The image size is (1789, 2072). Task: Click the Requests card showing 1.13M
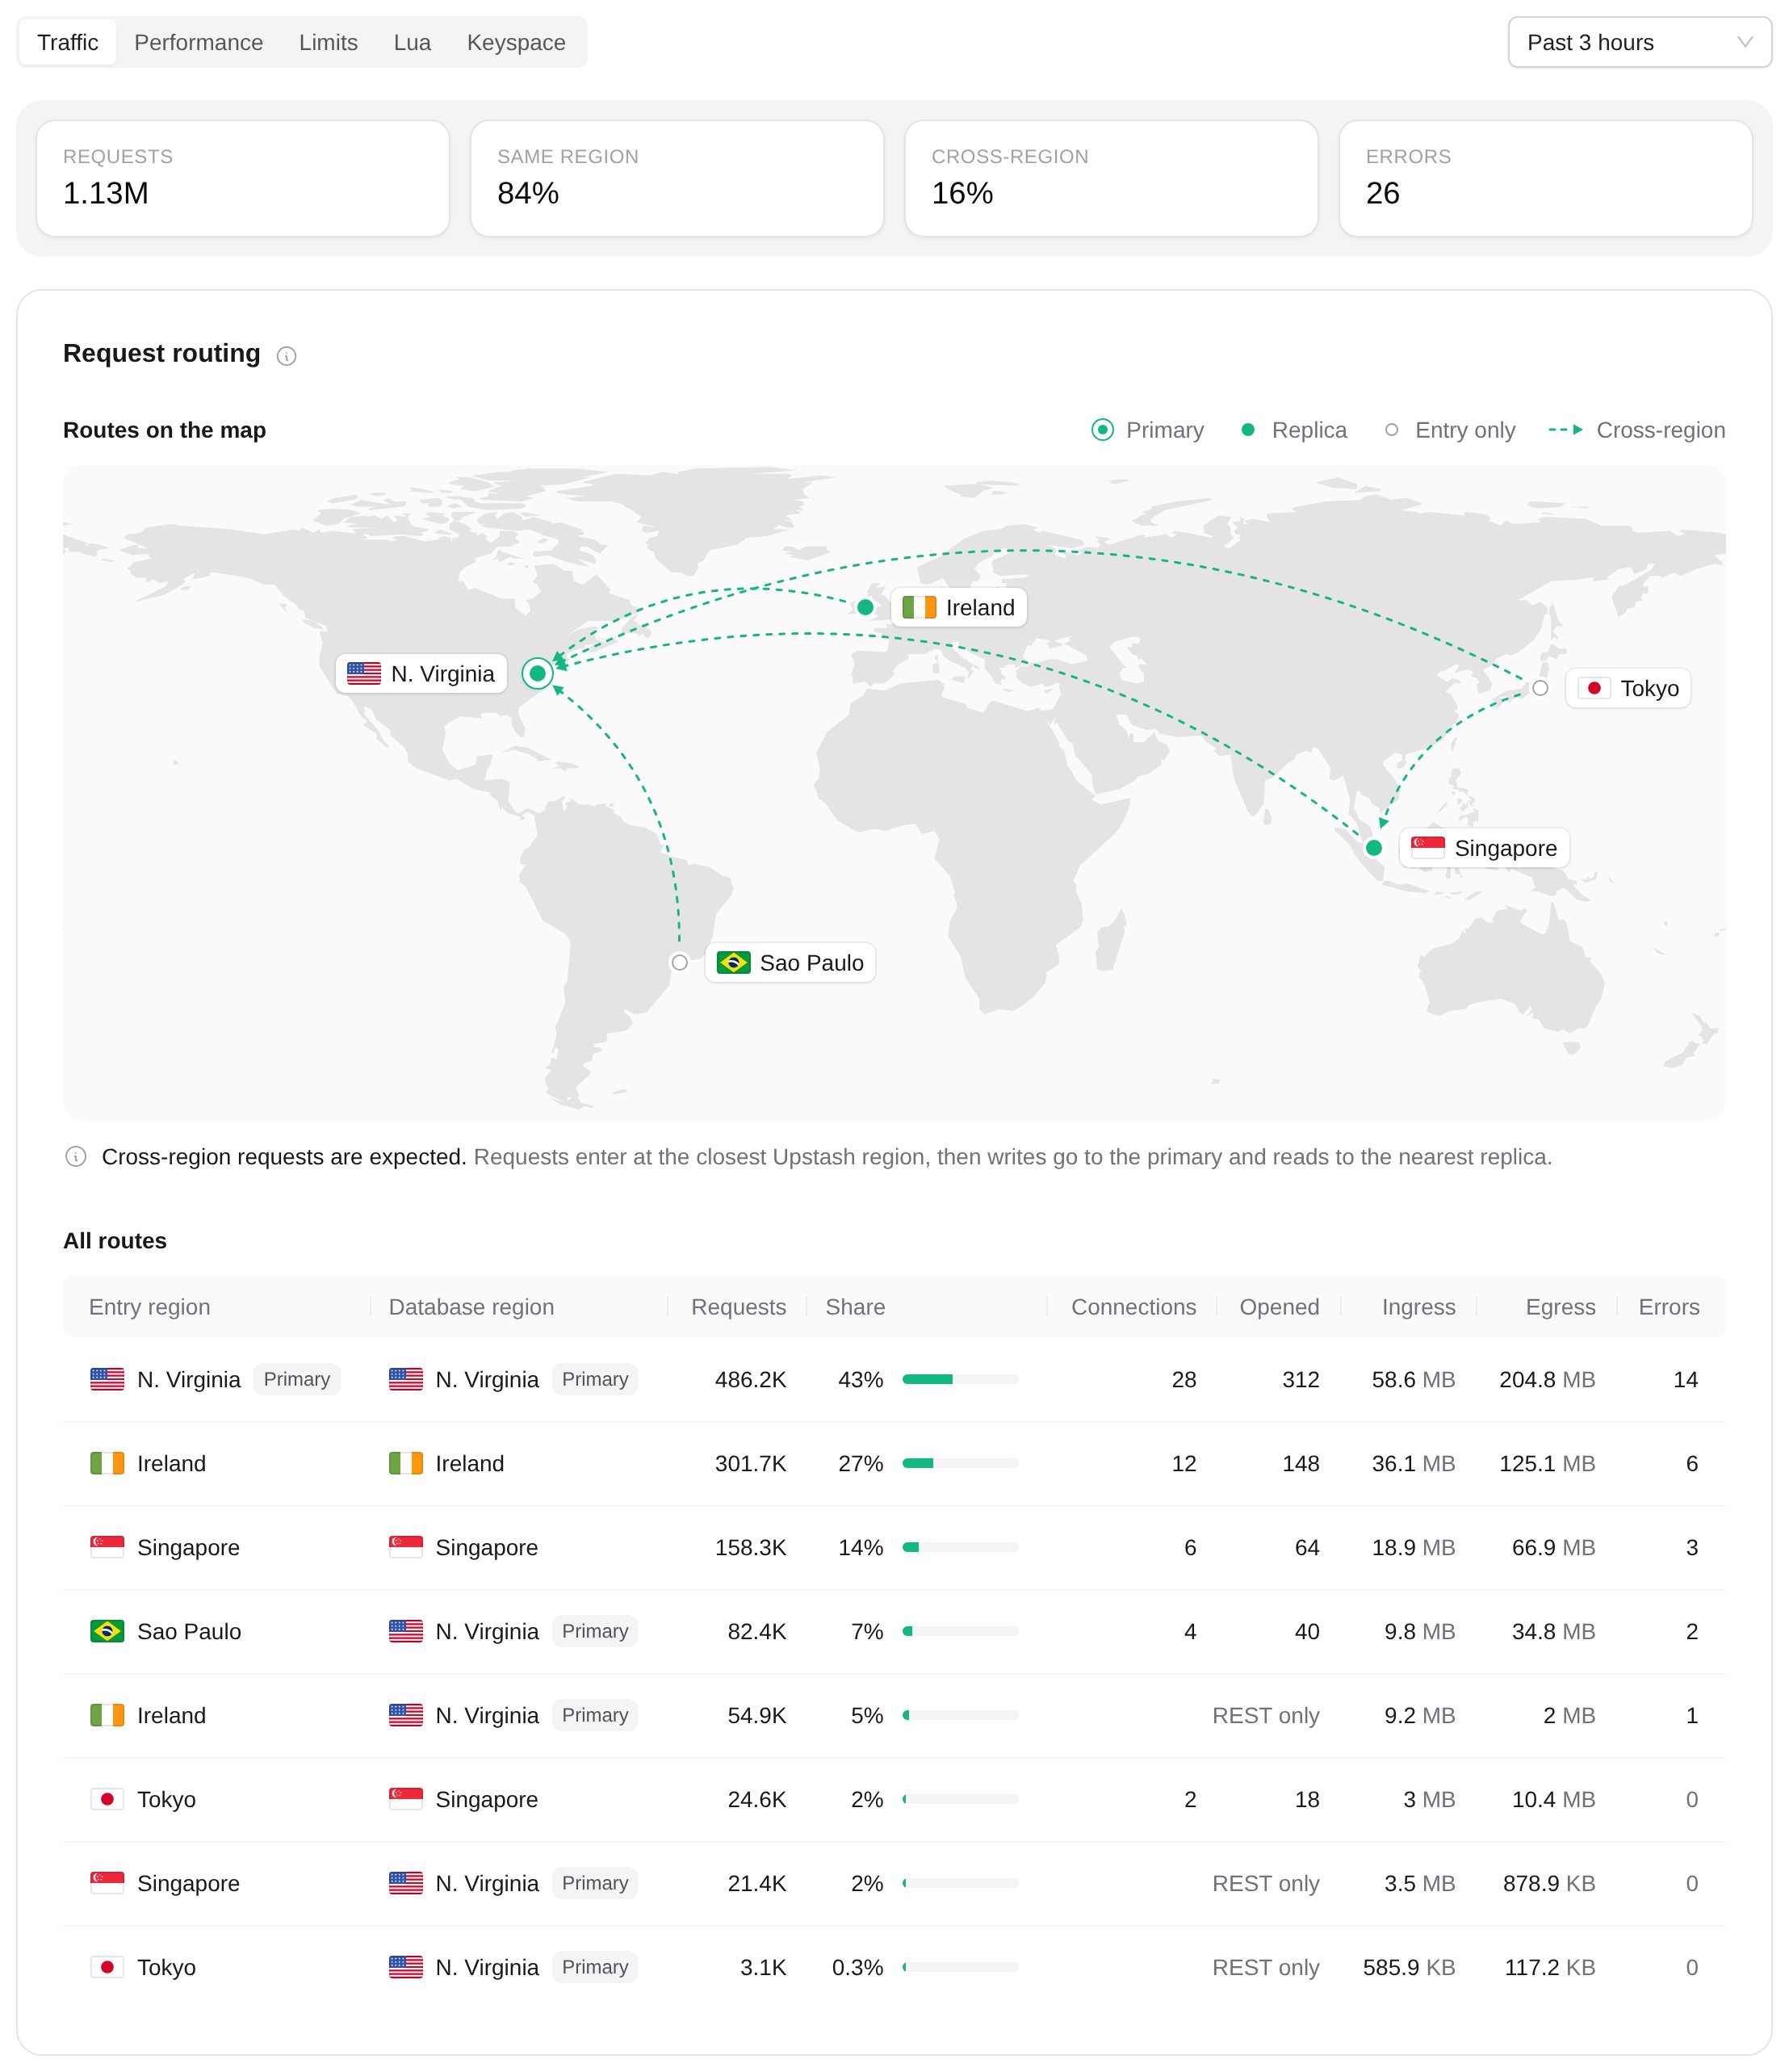[243, 178]
